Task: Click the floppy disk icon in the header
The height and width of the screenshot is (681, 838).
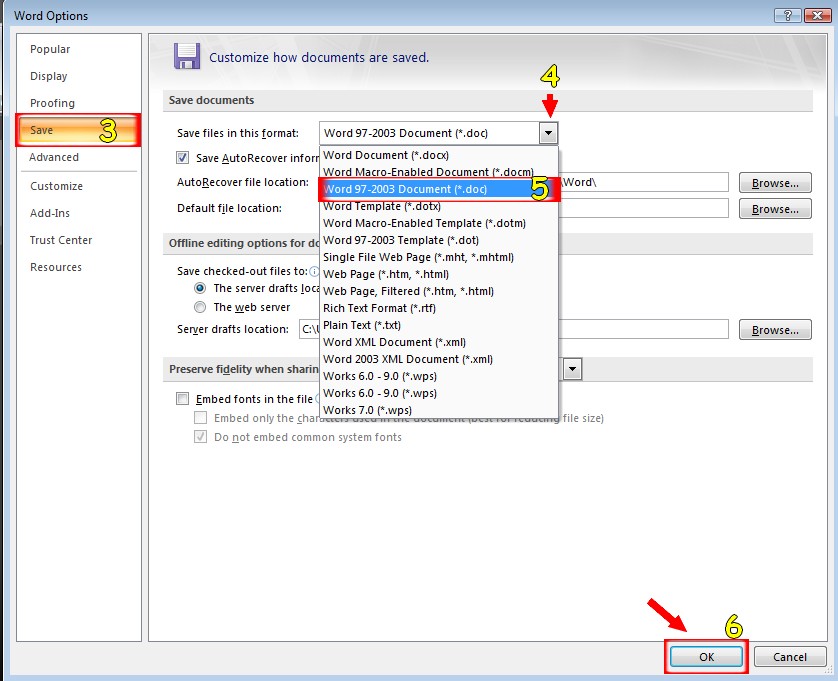Action: [187, 56]
